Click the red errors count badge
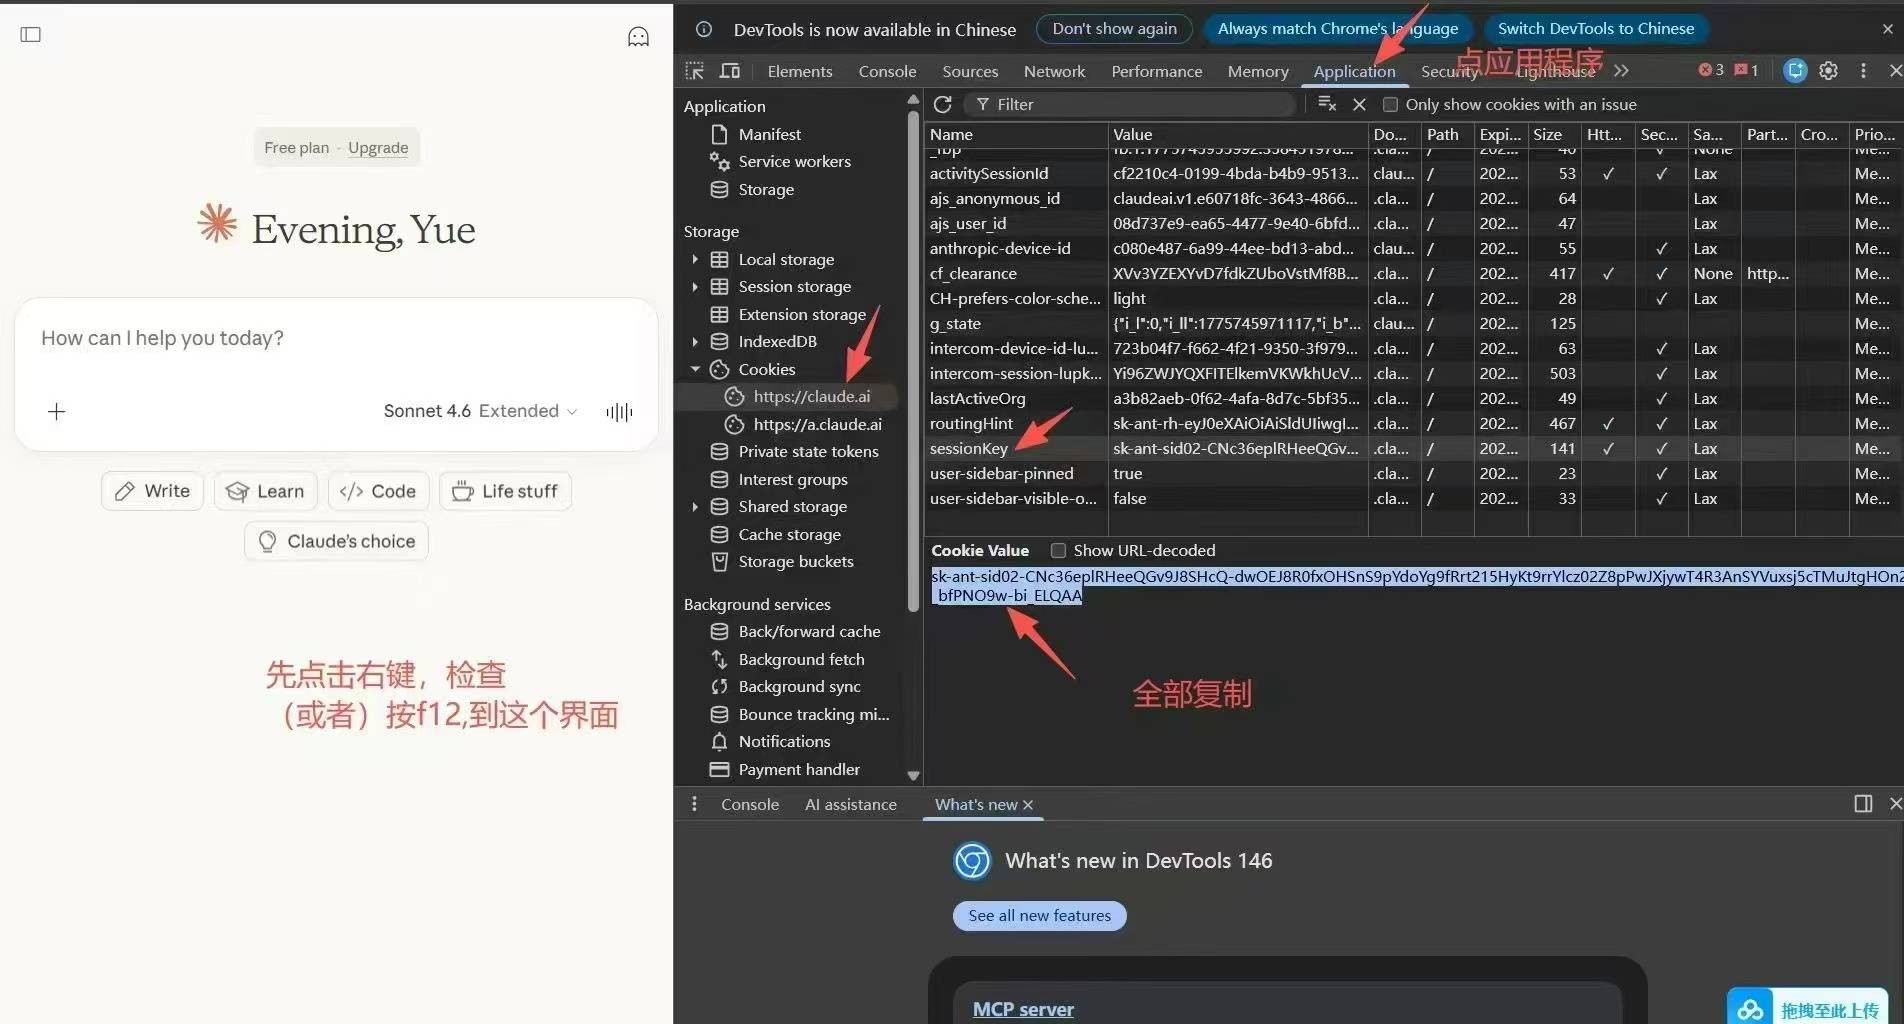The height and width of the screenshot is (1024, 1904). click(x=1711, y=70)
